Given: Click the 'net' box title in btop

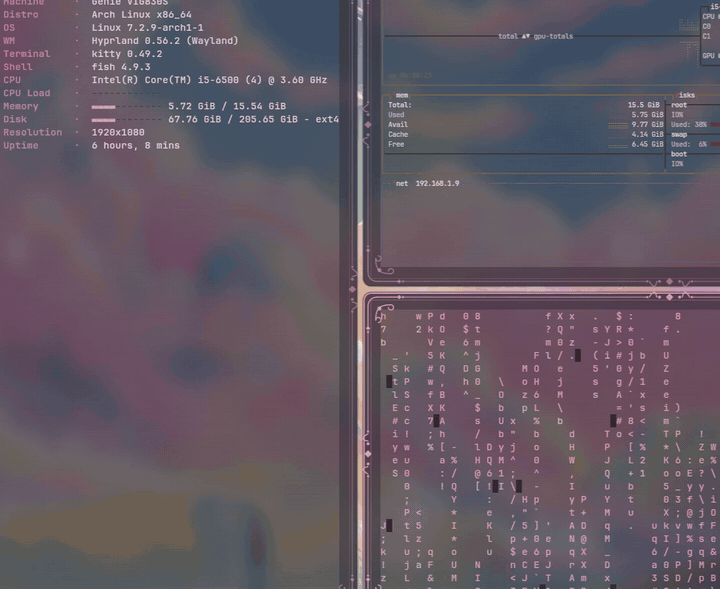Looking at the screenshot, I should click(x=402, y=183).
